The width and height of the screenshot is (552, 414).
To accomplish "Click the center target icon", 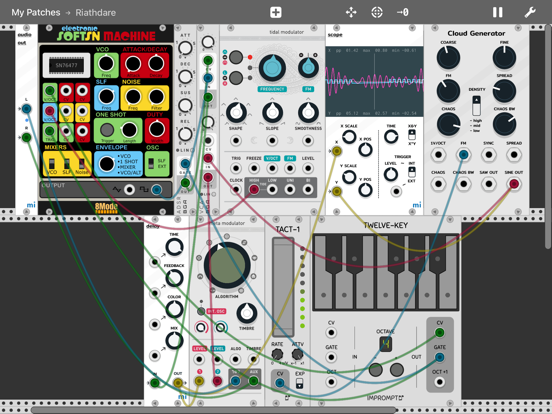I will [377, 13].
